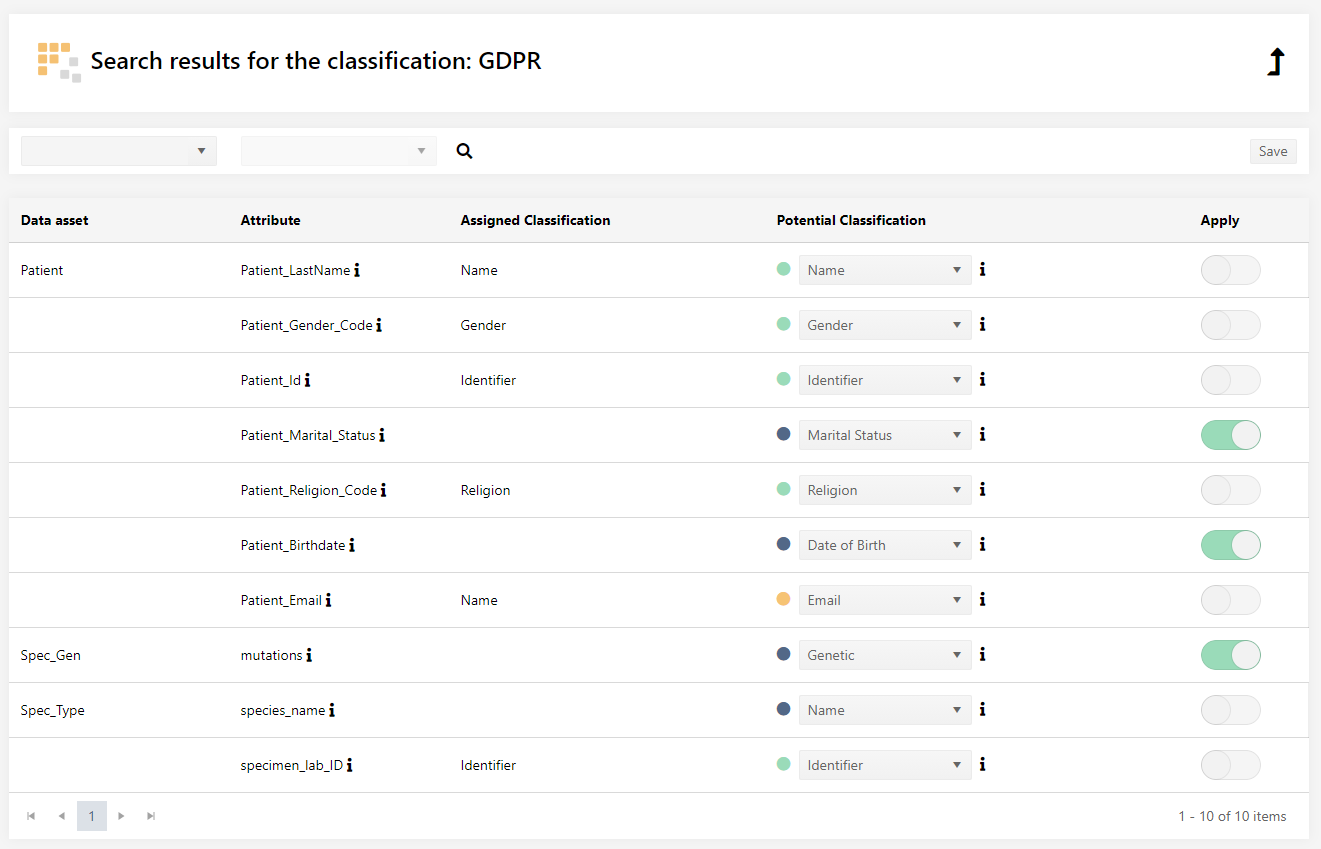Click info icon next to specimen_lab_ID

point(349,765)
